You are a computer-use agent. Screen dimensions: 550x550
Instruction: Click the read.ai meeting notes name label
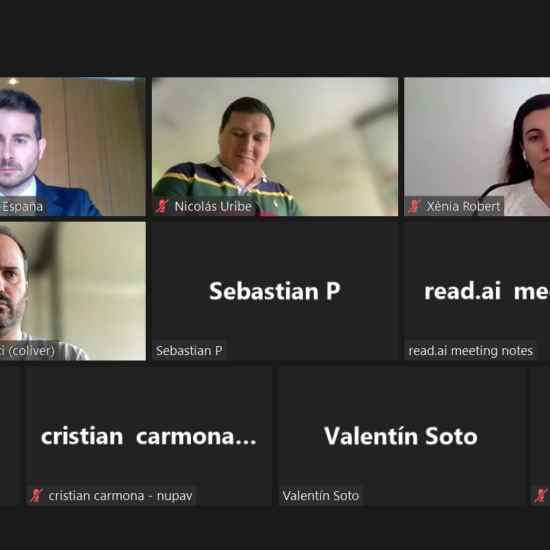470,351
